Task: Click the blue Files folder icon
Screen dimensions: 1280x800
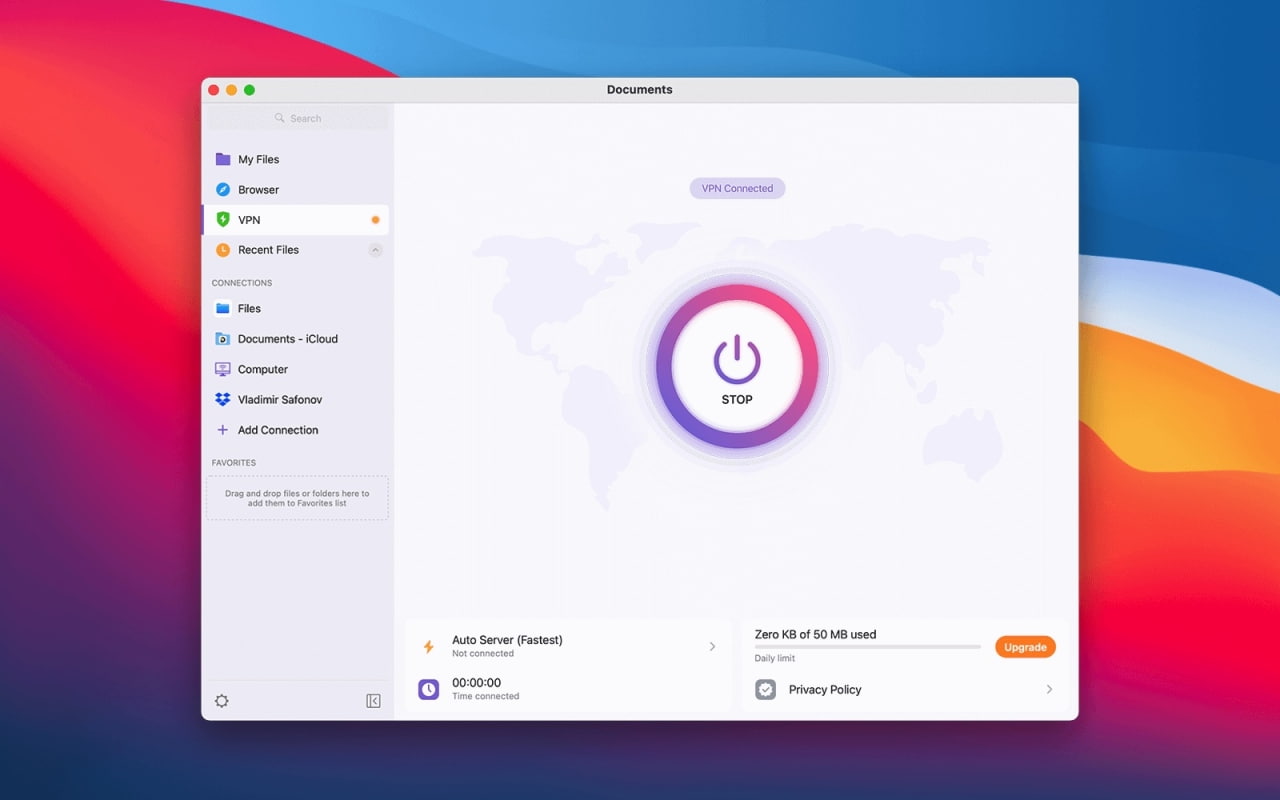Action: pos(223,309)
